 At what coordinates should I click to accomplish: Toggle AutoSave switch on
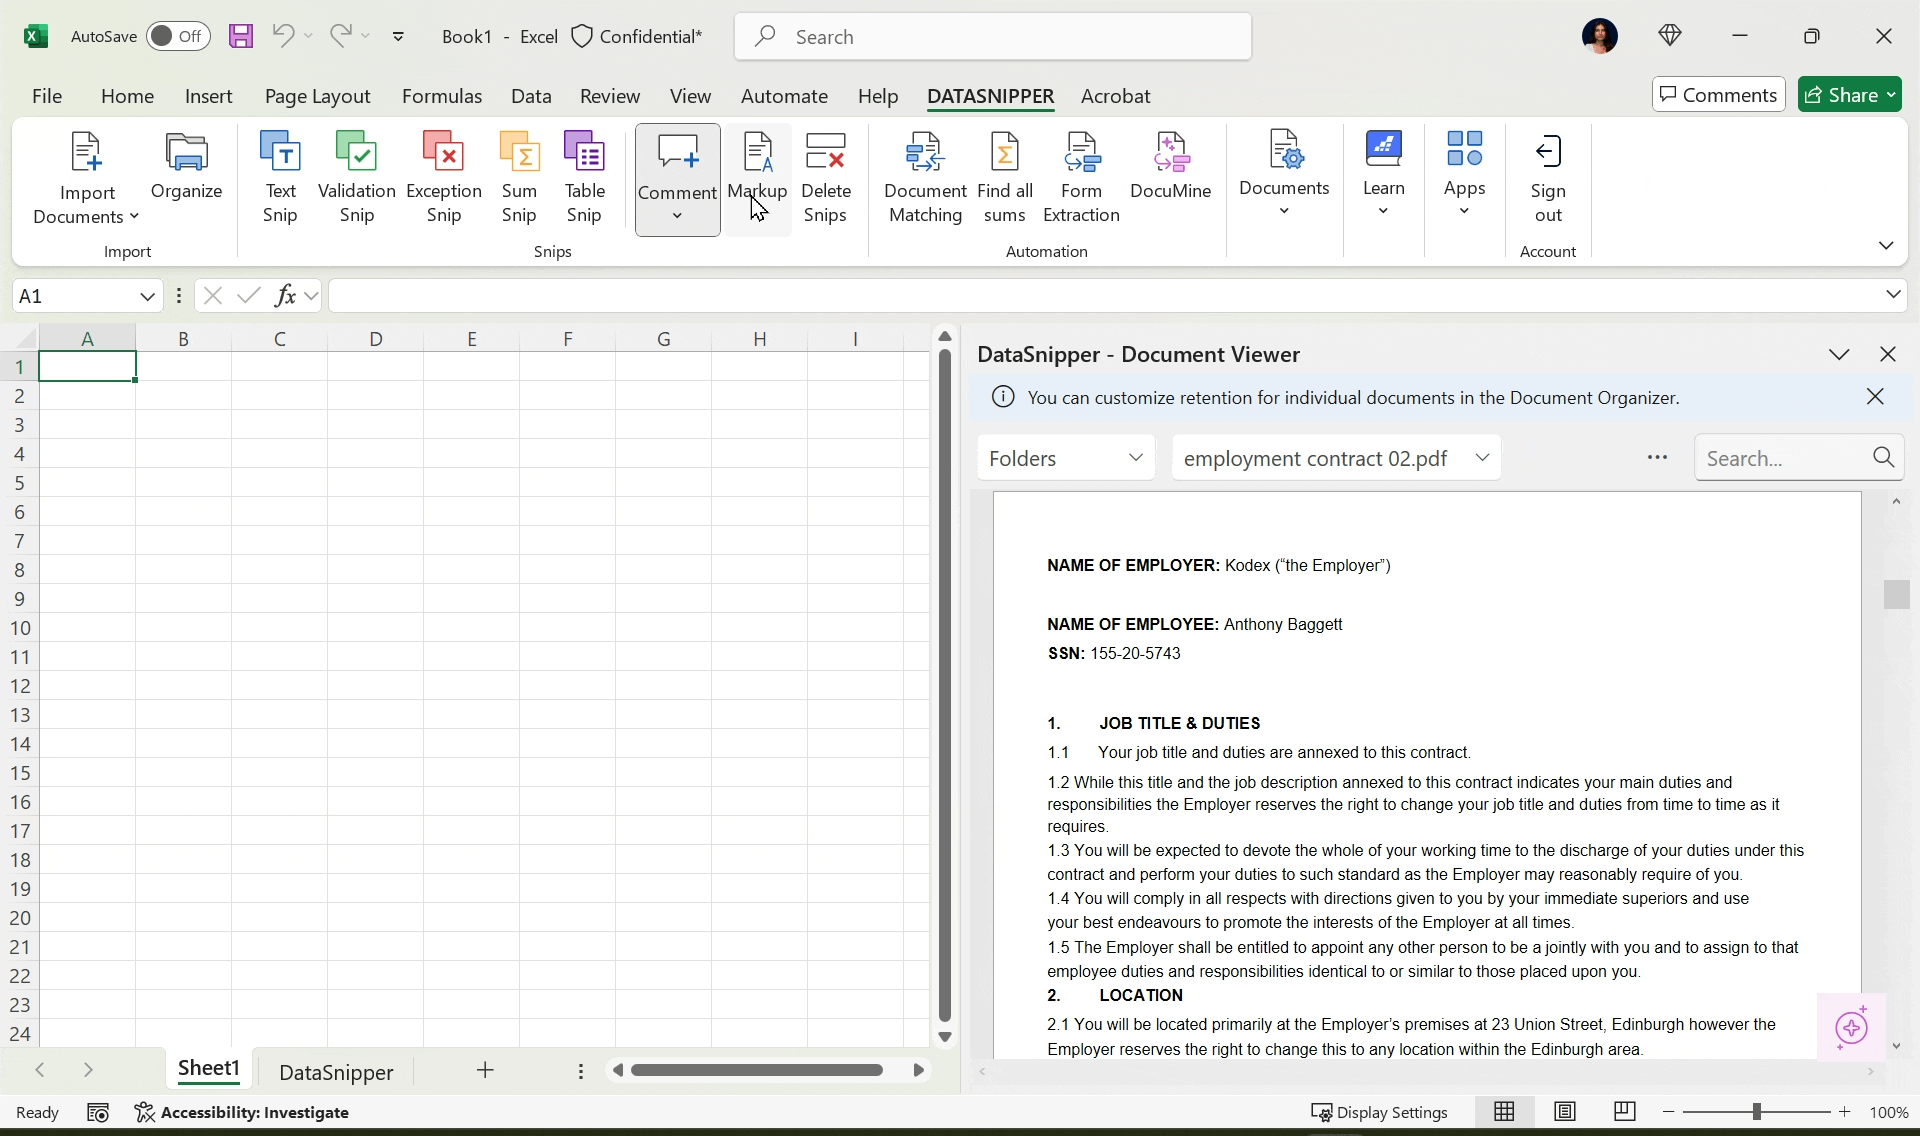178,37
